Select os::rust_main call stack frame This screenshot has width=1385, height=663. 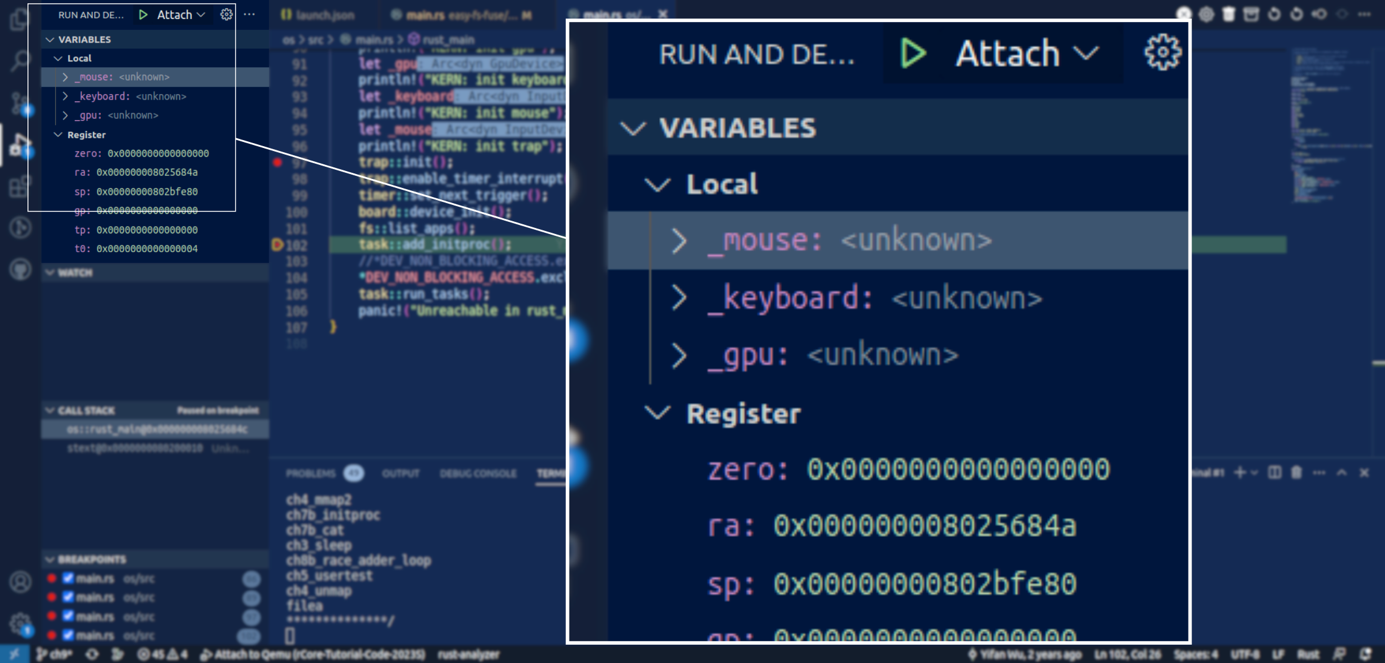click(x=155, y=429)
